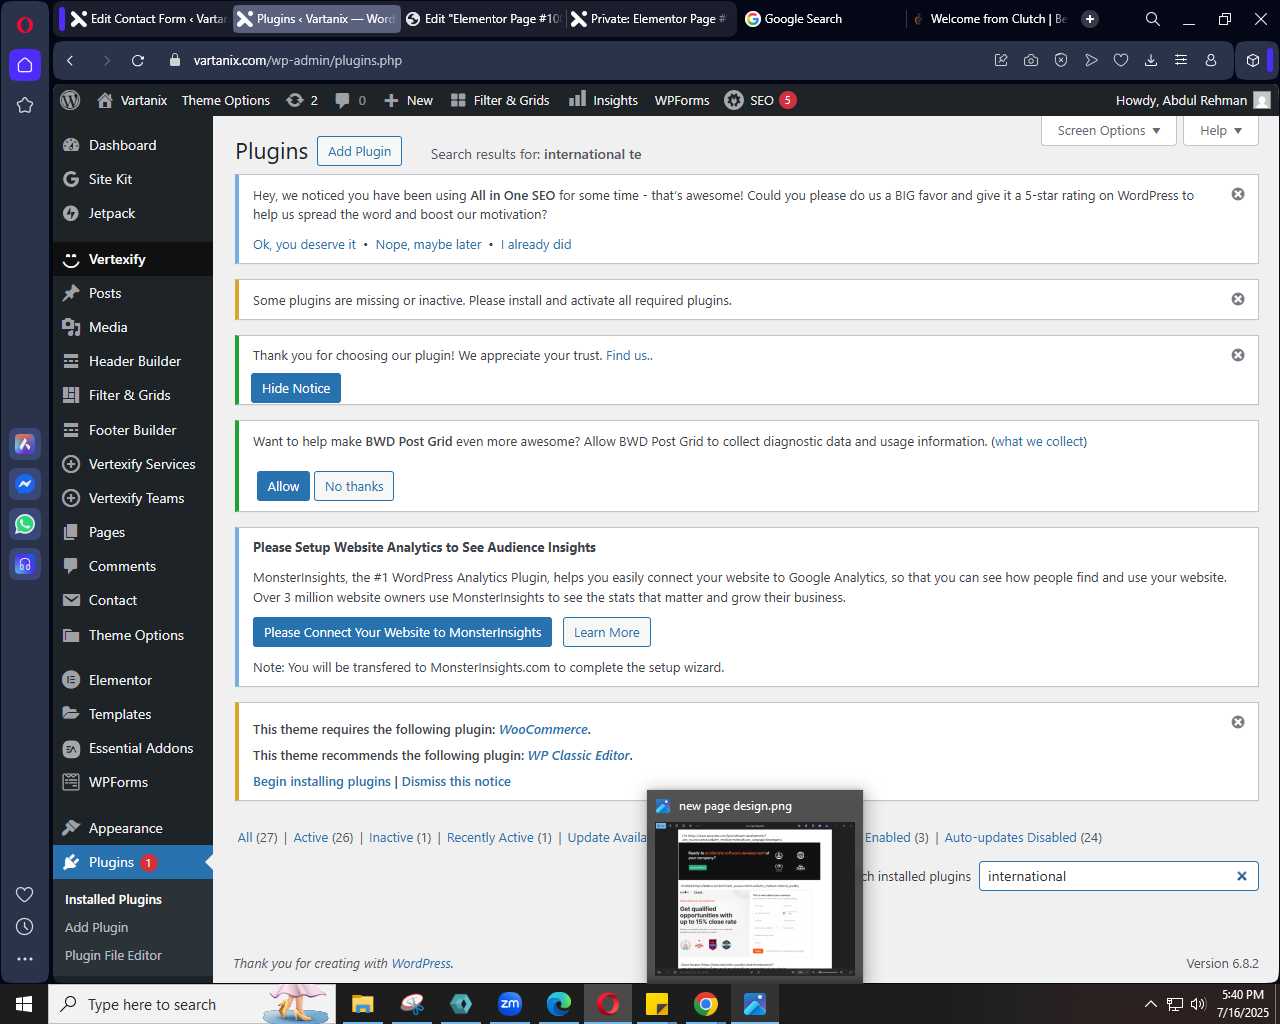Click the Hide Notice button

click(x=296, y=388)
